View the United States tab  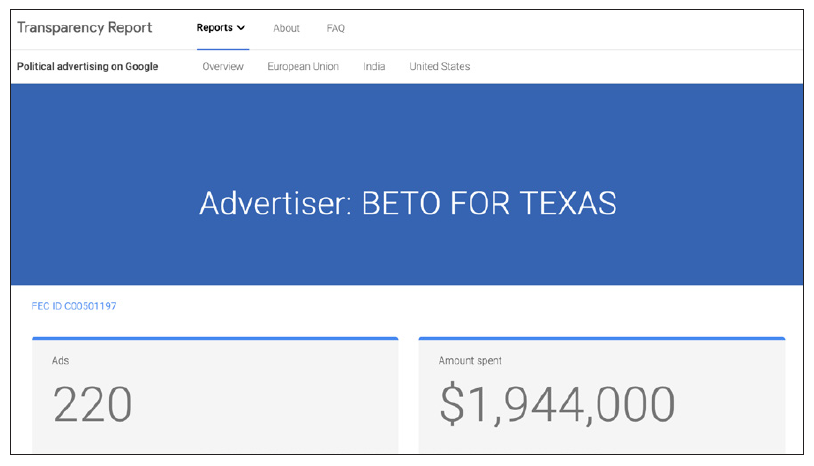tap(439, 67)
